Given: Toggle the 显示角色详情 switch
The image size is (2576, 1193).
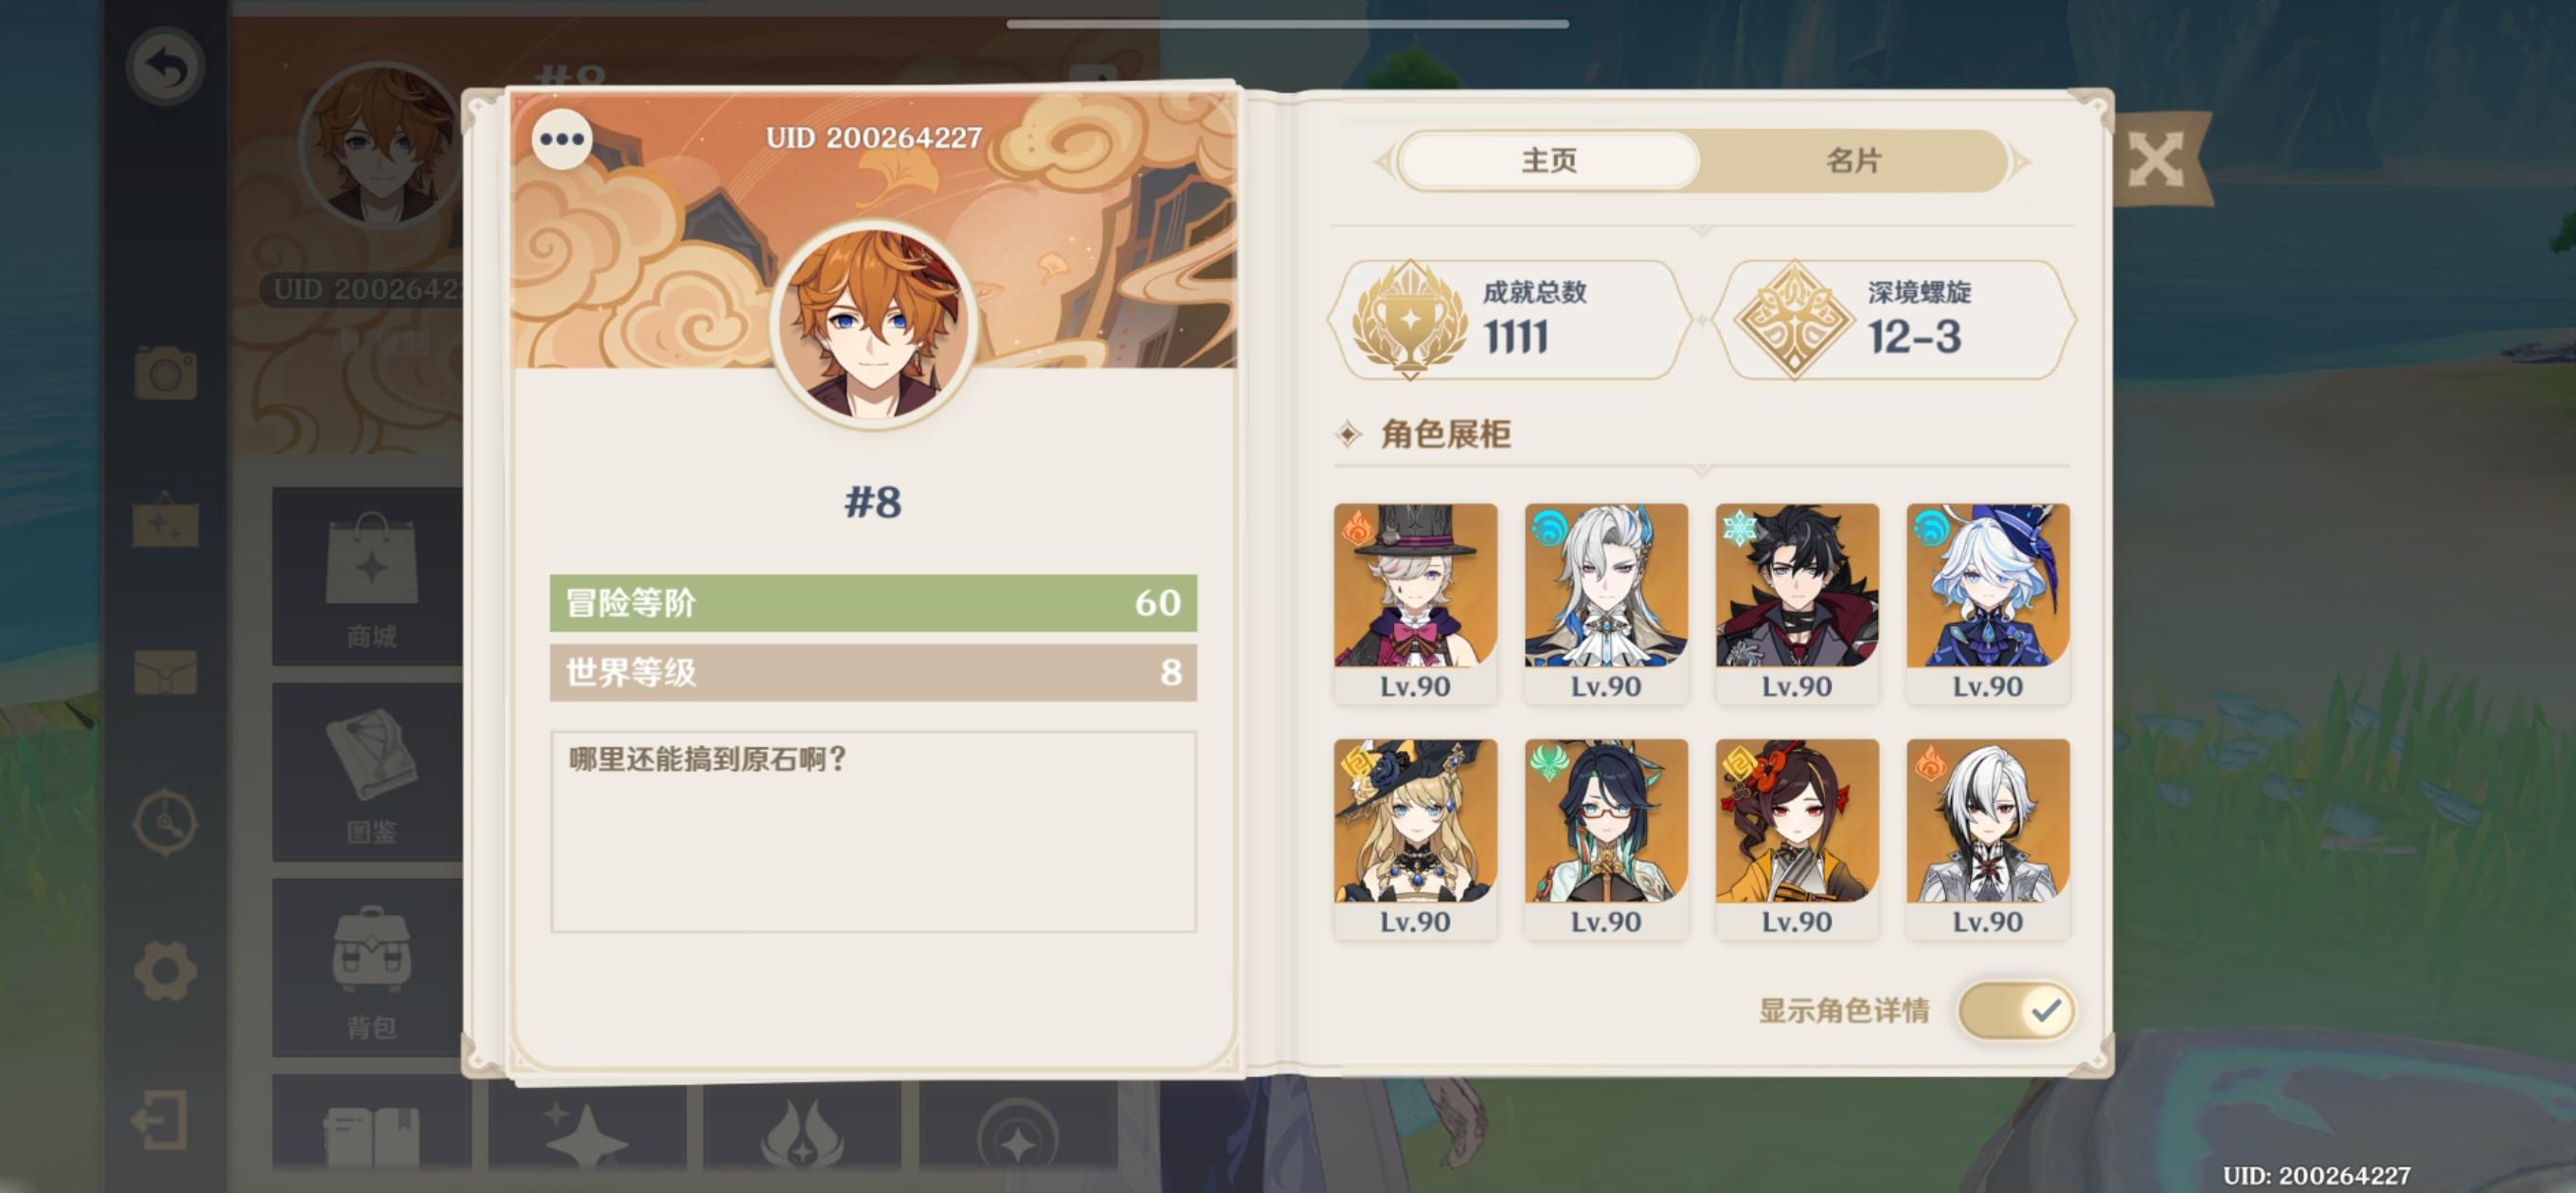Looking at the screenshot, I should [2016, 1010].
